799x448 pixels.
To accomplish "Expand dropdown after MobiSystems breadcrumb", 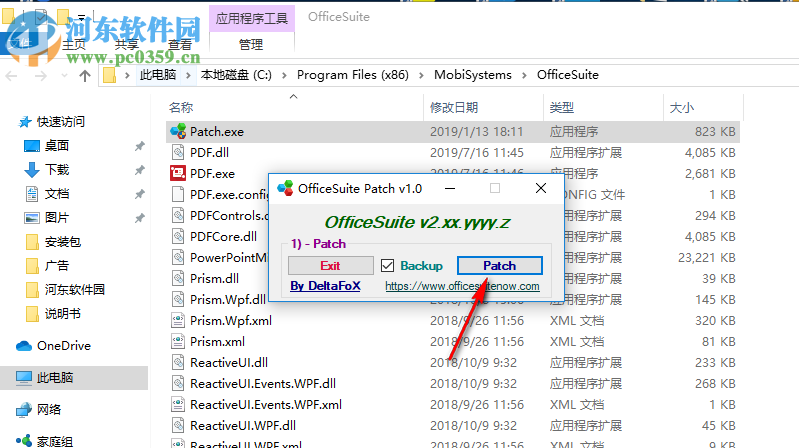I will point(524,75).
